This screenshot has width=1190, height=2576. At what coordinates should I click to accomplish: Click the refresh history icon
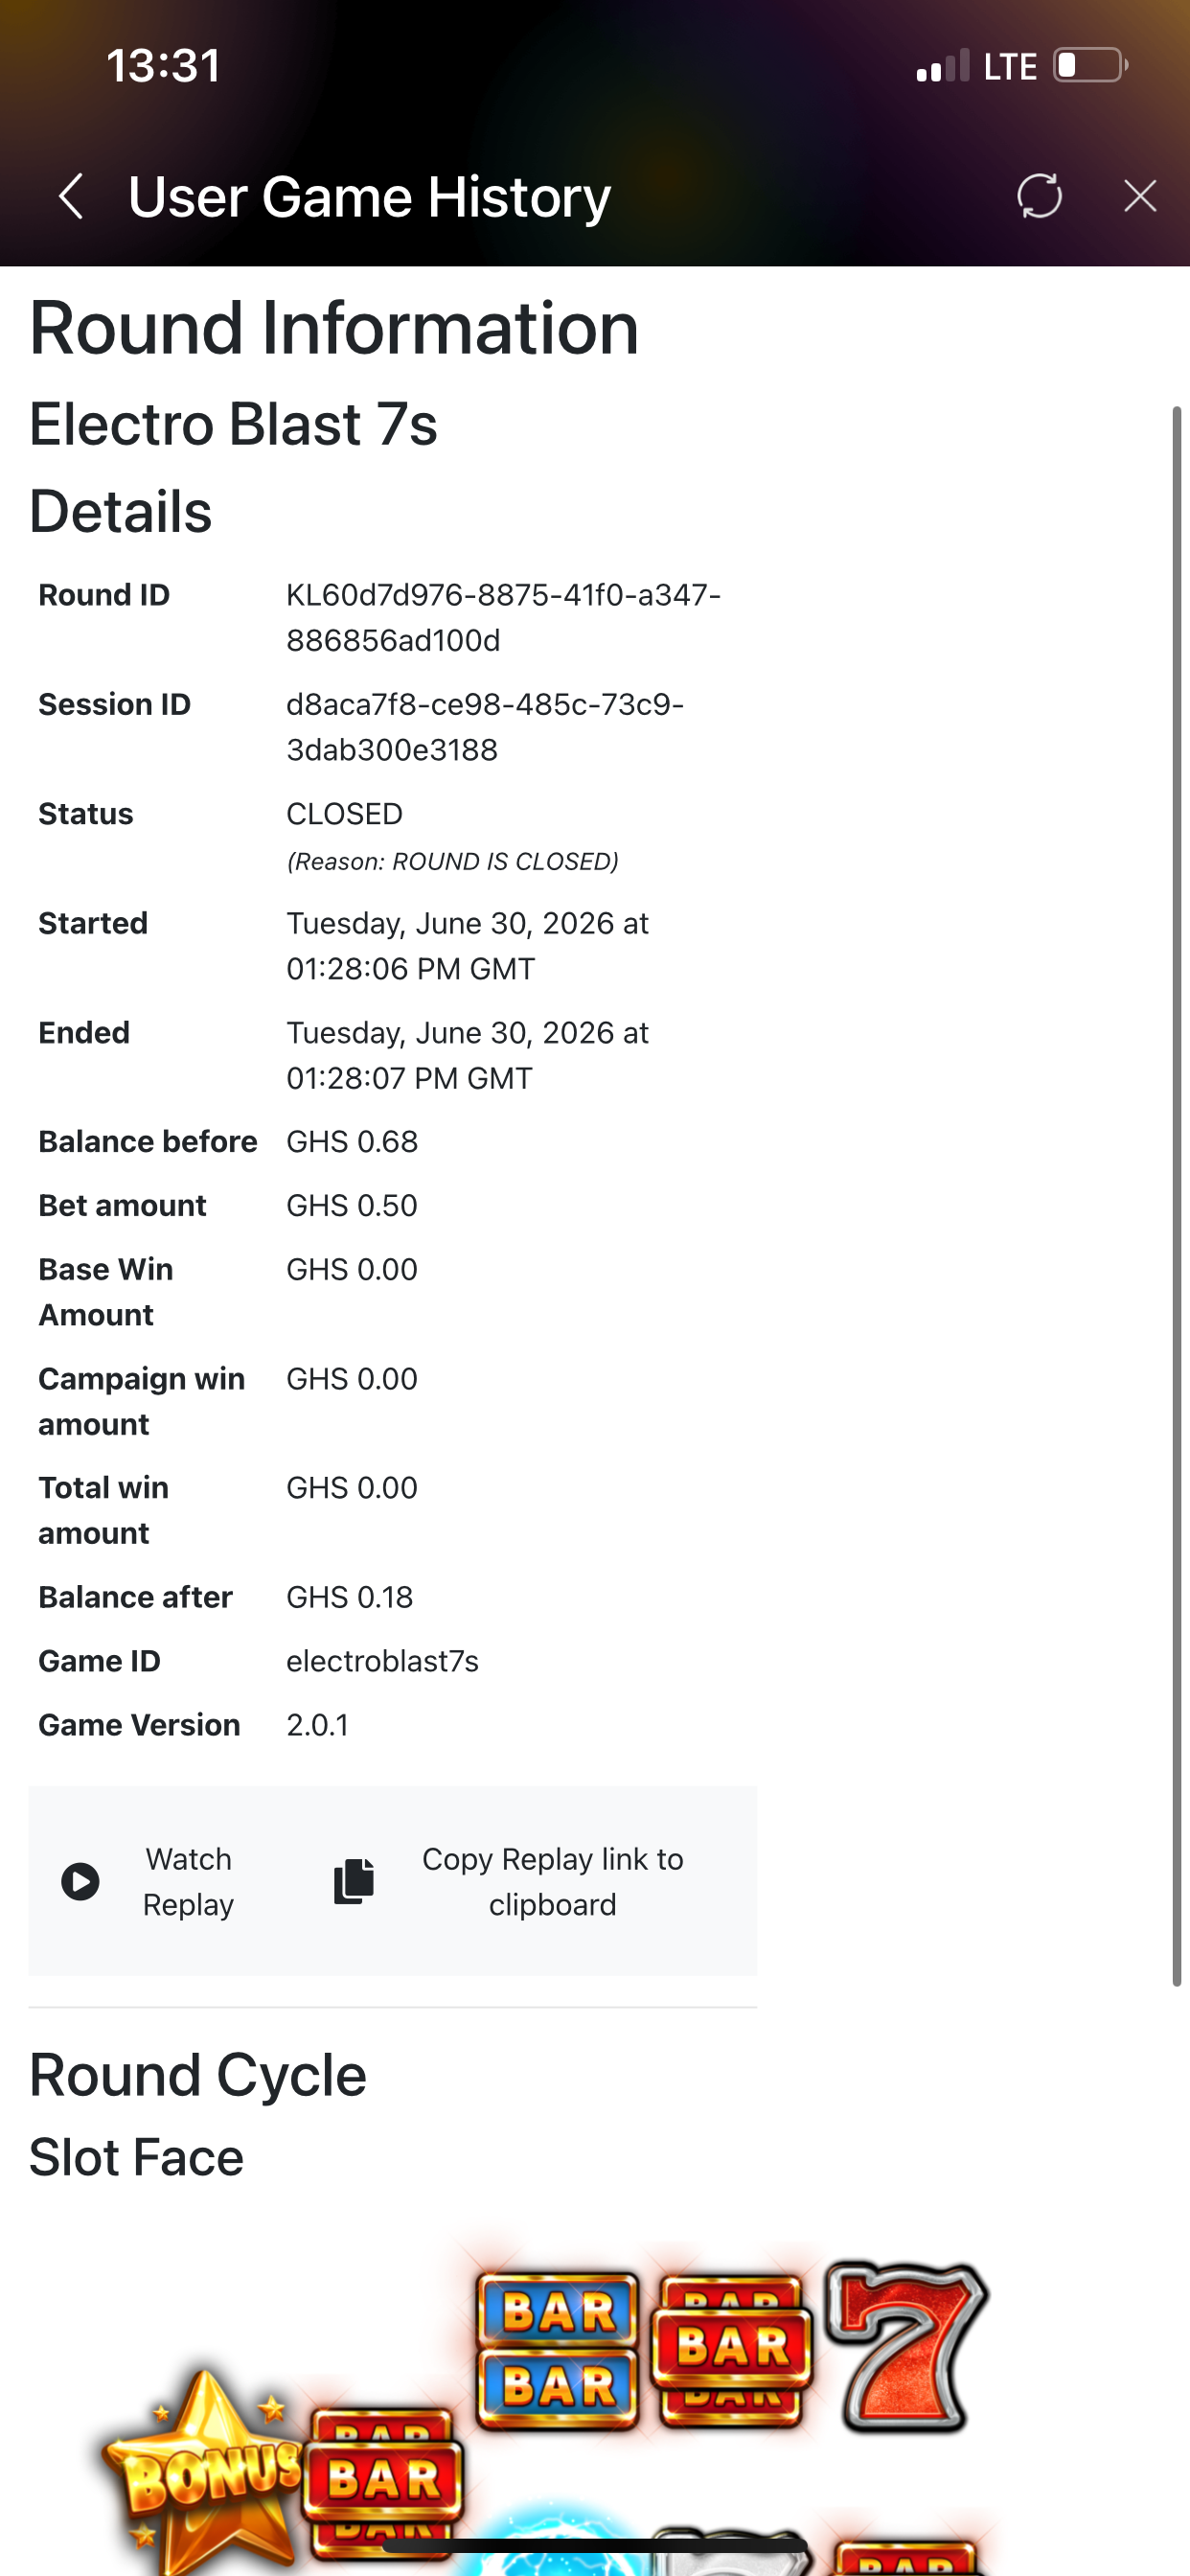tap(1039, 196)
